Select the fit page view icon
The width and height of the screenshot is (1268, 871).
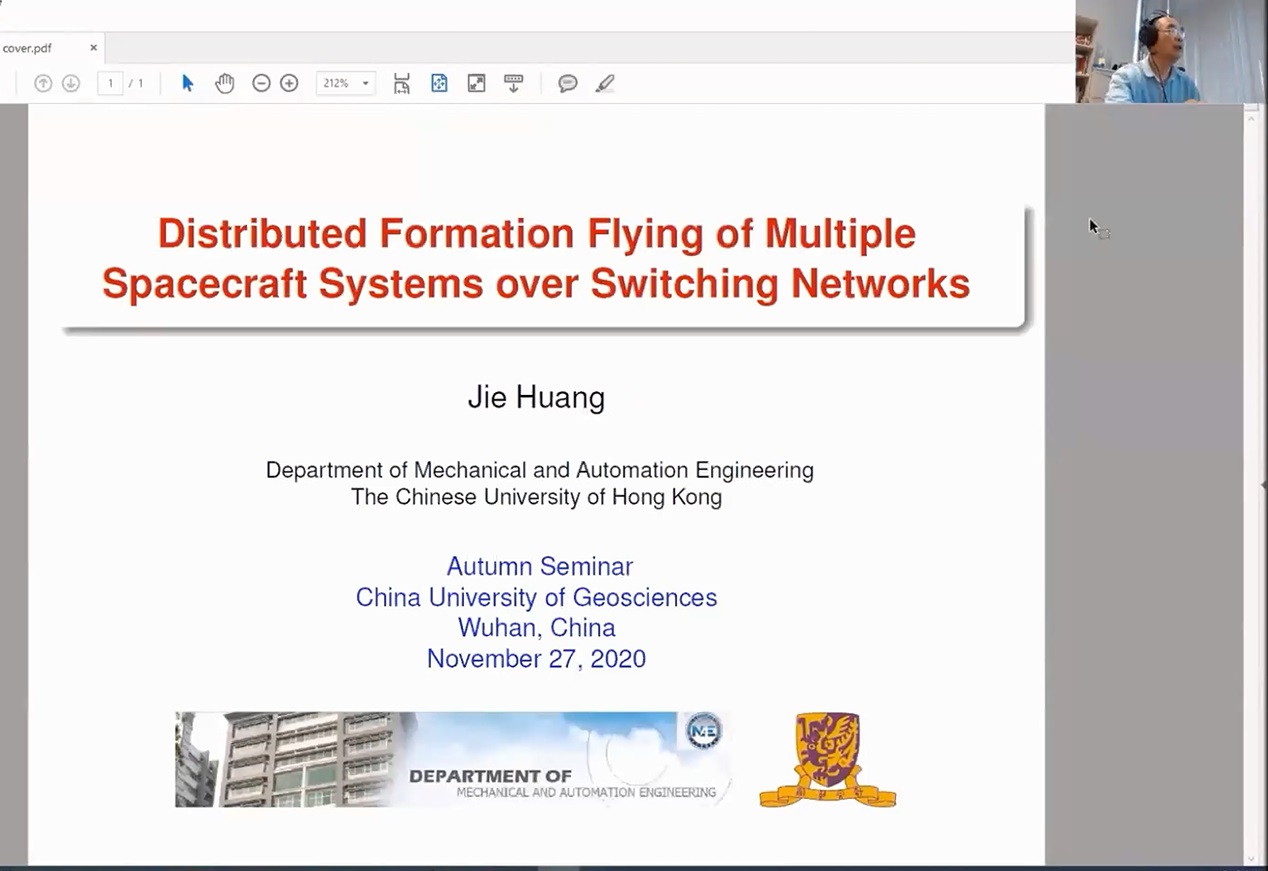[439, 84]
